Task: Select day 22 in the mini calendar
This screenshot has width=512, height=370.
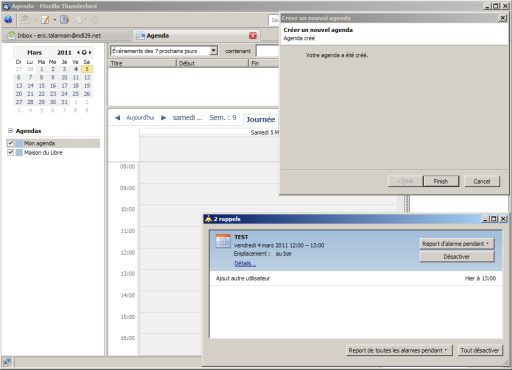Action: click(42, 94)
